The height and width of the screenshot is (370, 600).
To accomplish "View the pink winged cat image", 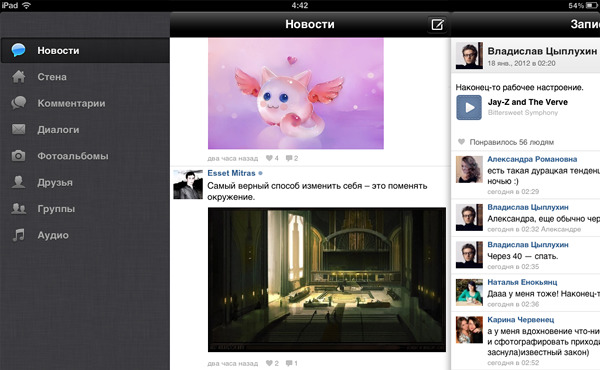I will [296, 93].
